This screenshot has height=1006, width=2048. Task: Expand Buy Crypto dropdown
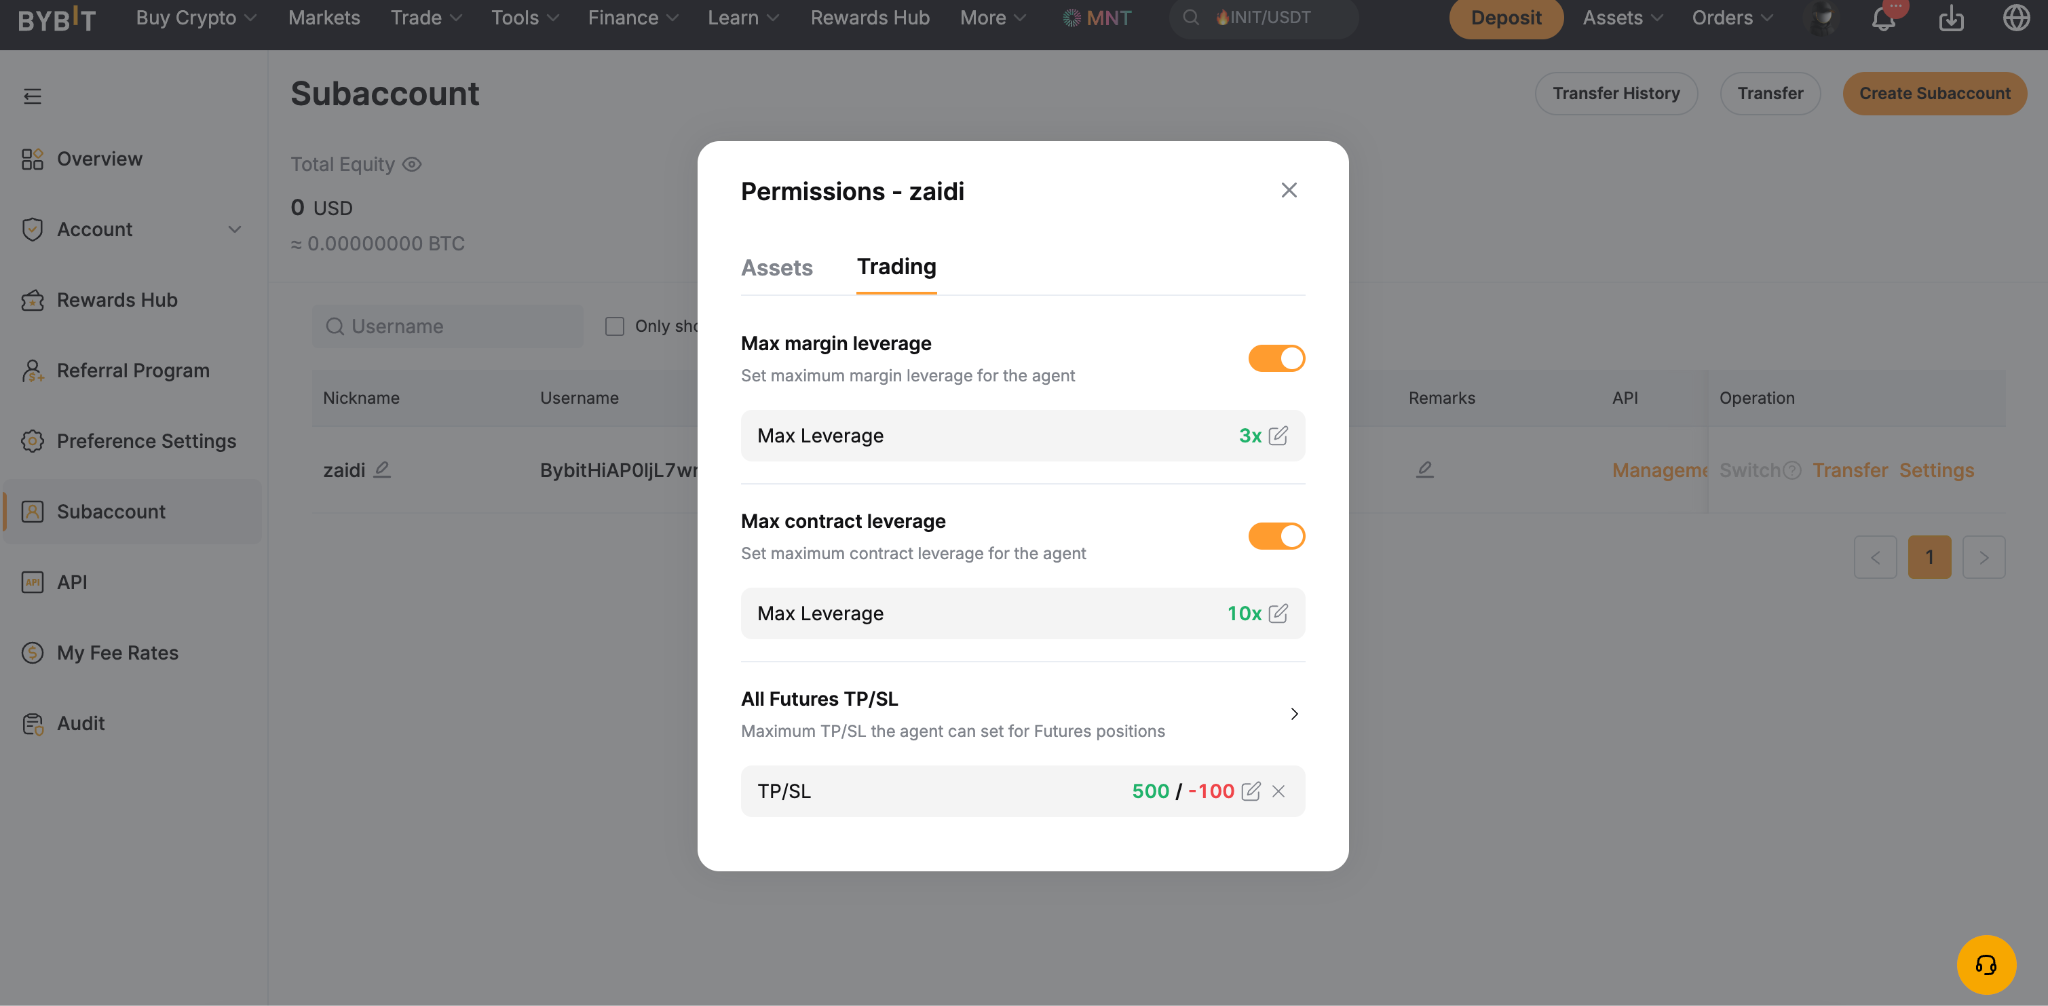point(196,18)
